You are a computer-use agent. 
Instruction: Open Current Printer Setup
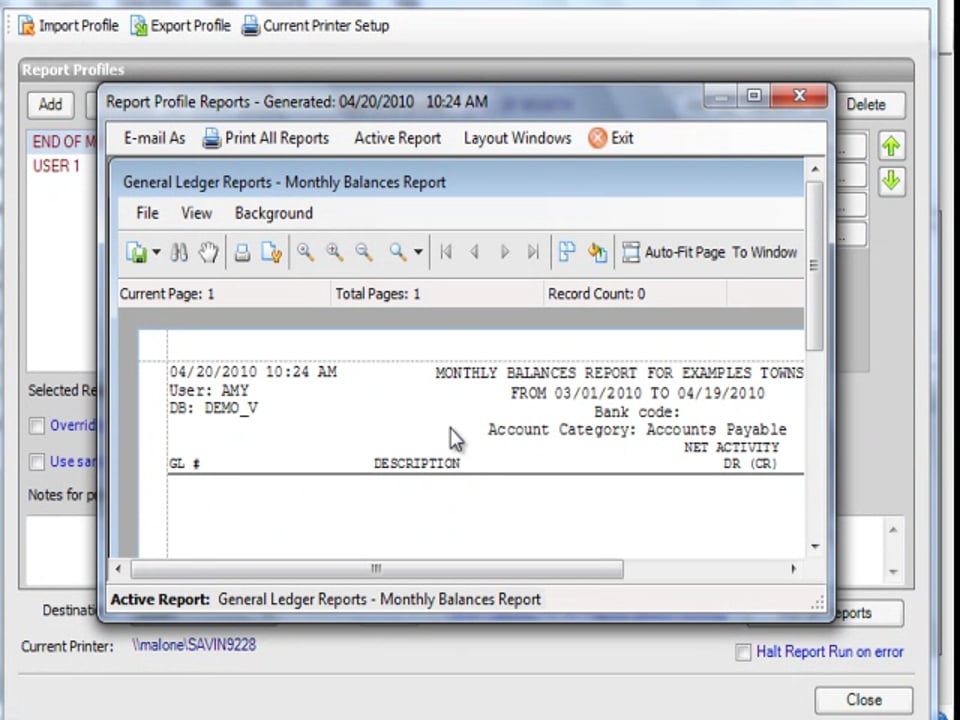coord(315,26)
